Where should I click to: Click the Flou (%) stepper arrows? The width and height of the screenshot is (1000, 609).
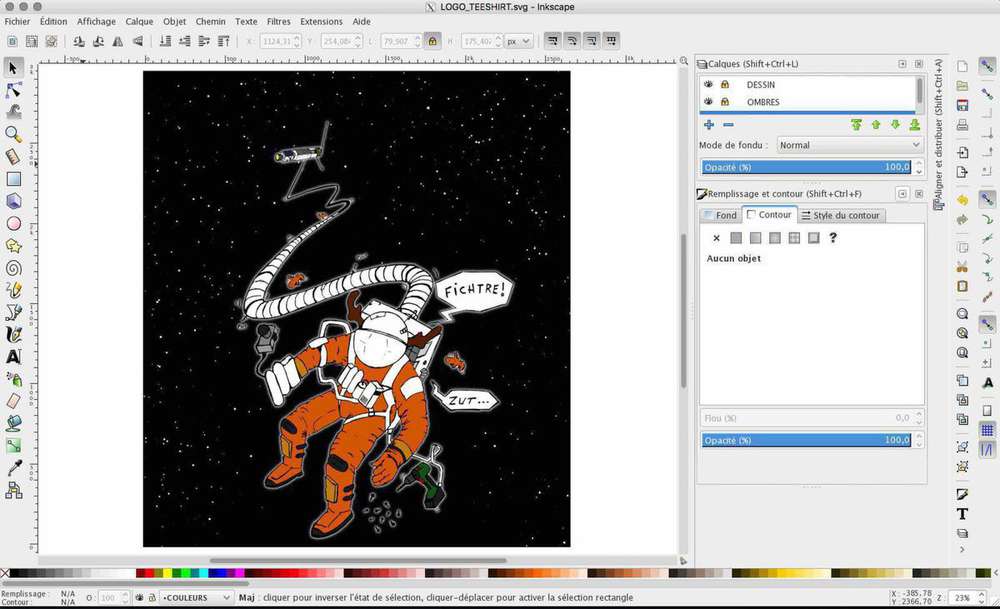919,418
